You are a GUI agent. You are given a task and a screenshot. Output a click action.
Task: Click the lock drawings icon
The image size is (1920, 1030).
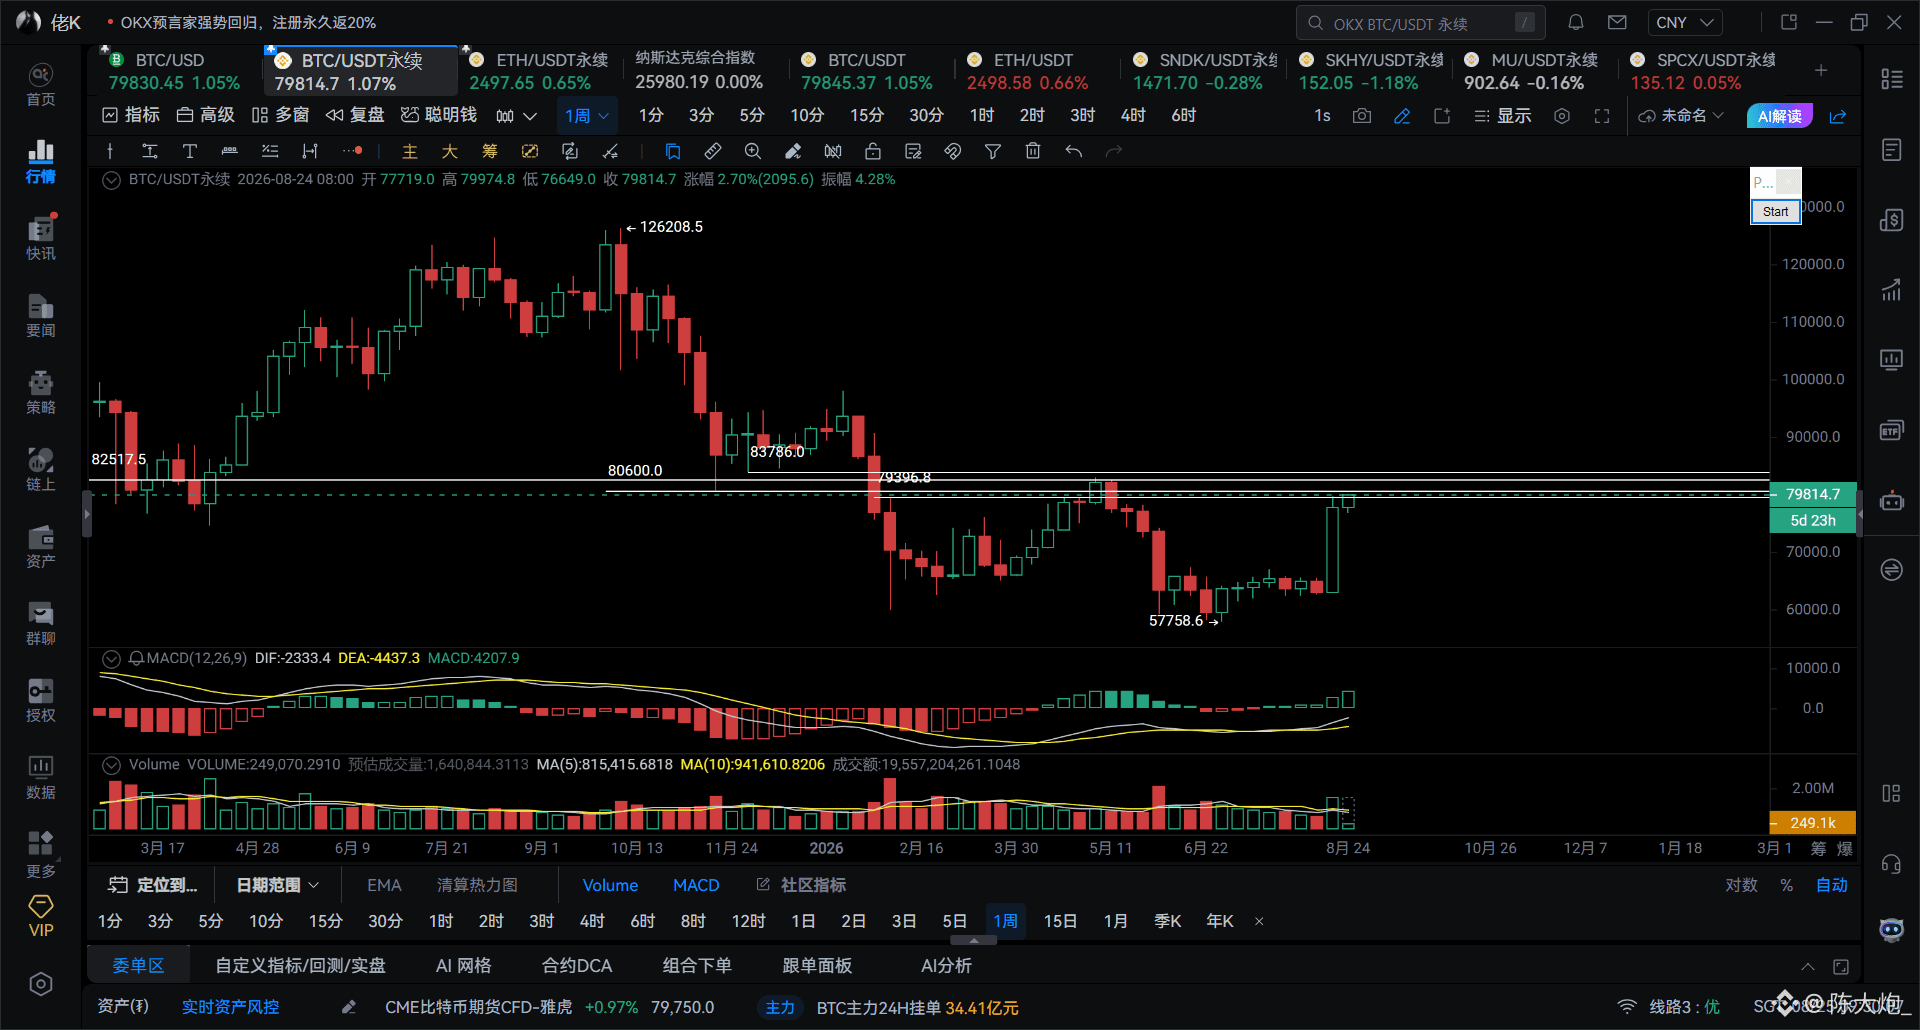point(873,151)
